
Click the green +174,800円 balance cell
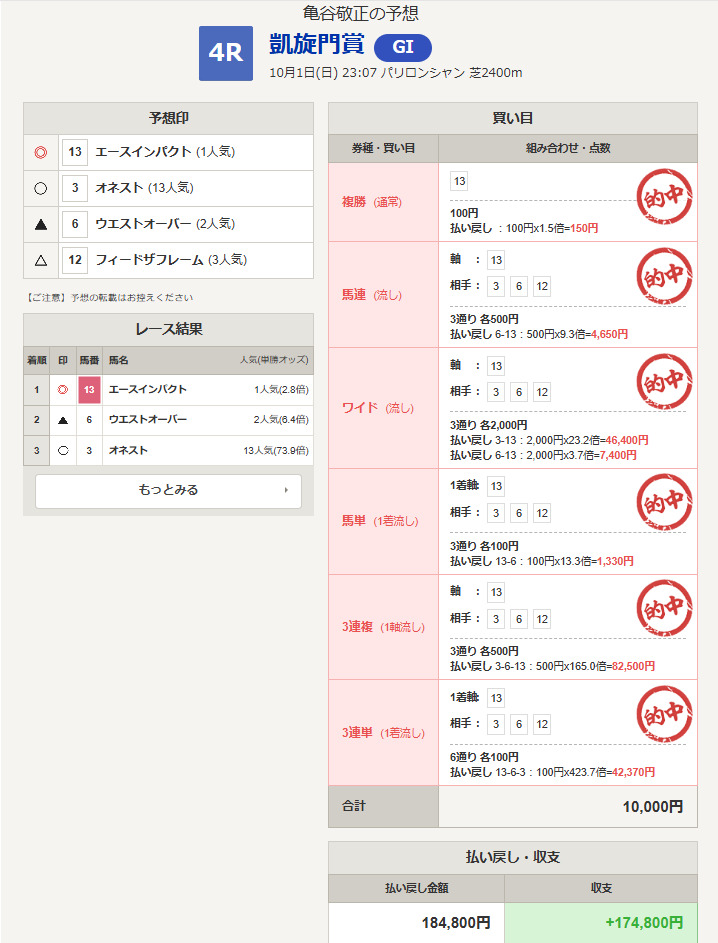600,922
